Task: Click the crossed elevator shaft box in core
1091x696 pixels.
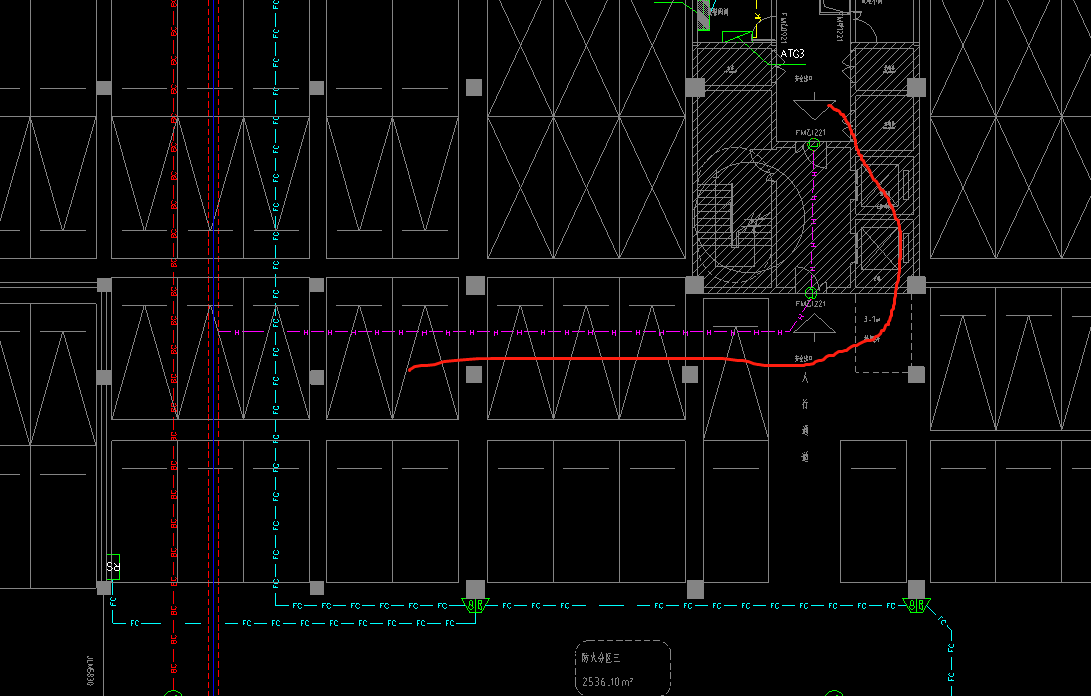Action: [878, 248]
